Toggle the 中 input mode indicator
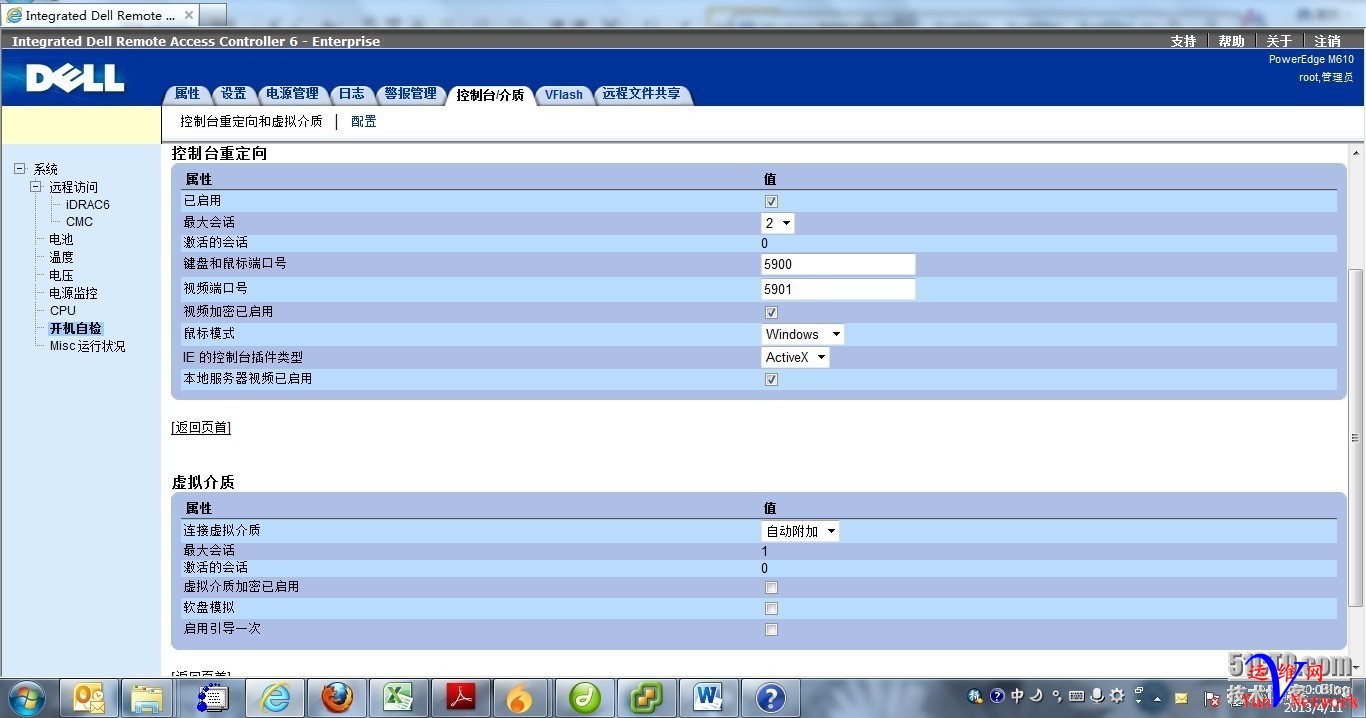This screenshot has height=718, width=1366. [x=1017, y=696]
